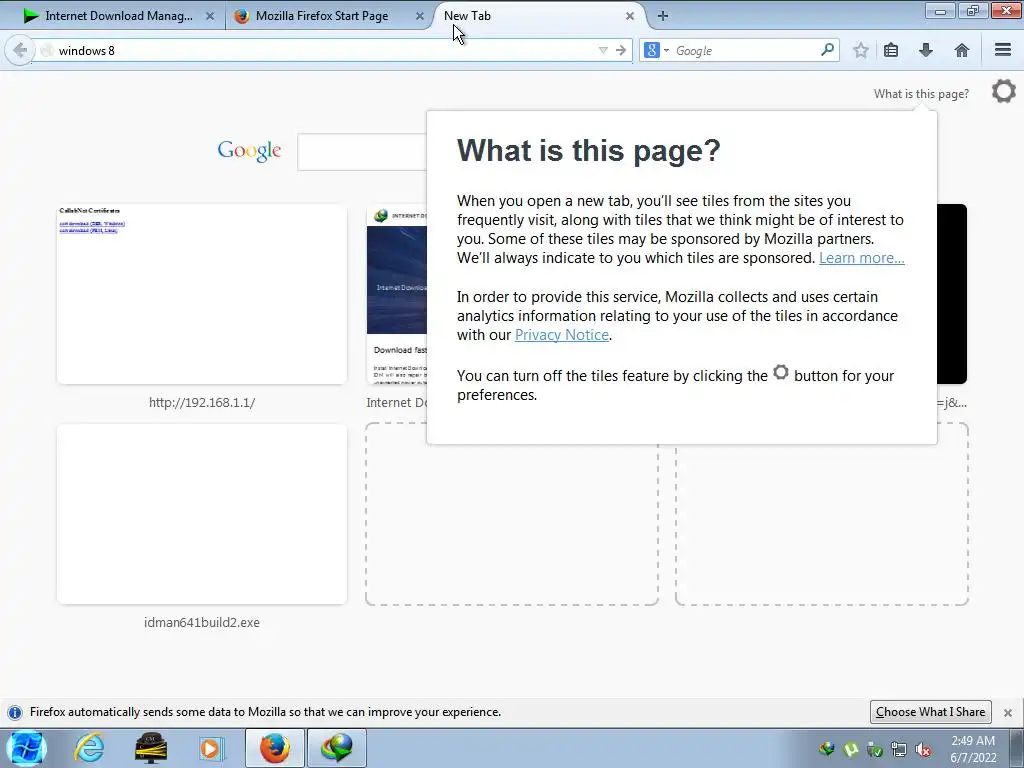Screen dimensions: 1024x768
Task: Close the New Tab tab
Action: 630,16
